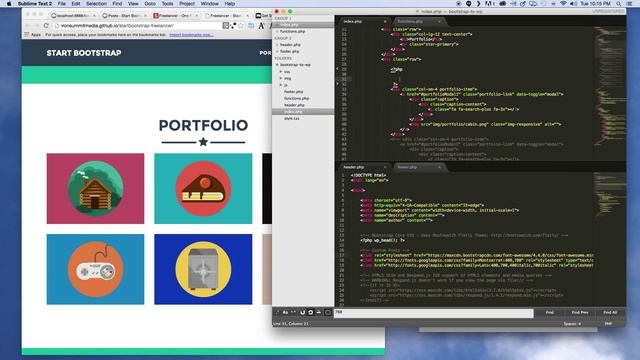The height and width of the screenshot is (360, 640).
Task: Open the File menu
Action: [62, 4]
